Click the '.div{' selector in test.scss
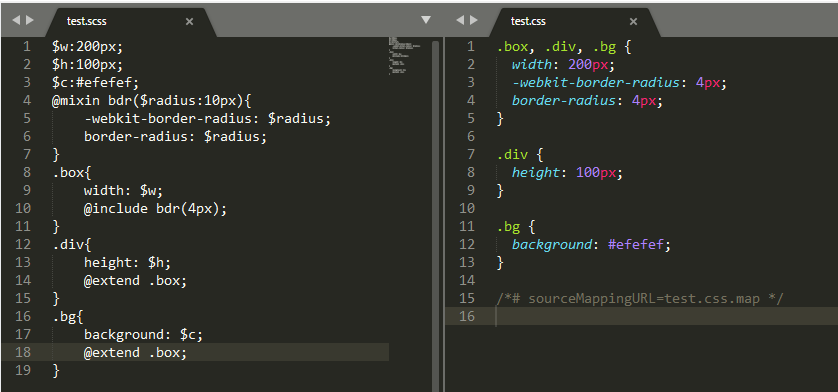This screenshot has width=838, height=392. 72,244
